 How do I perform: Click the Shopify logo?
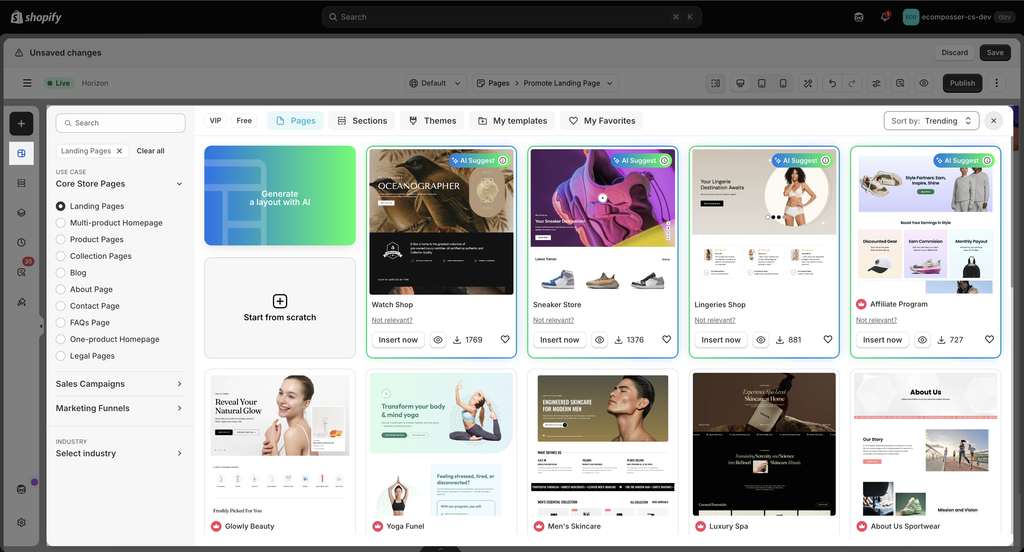click(x=36, y=17)
